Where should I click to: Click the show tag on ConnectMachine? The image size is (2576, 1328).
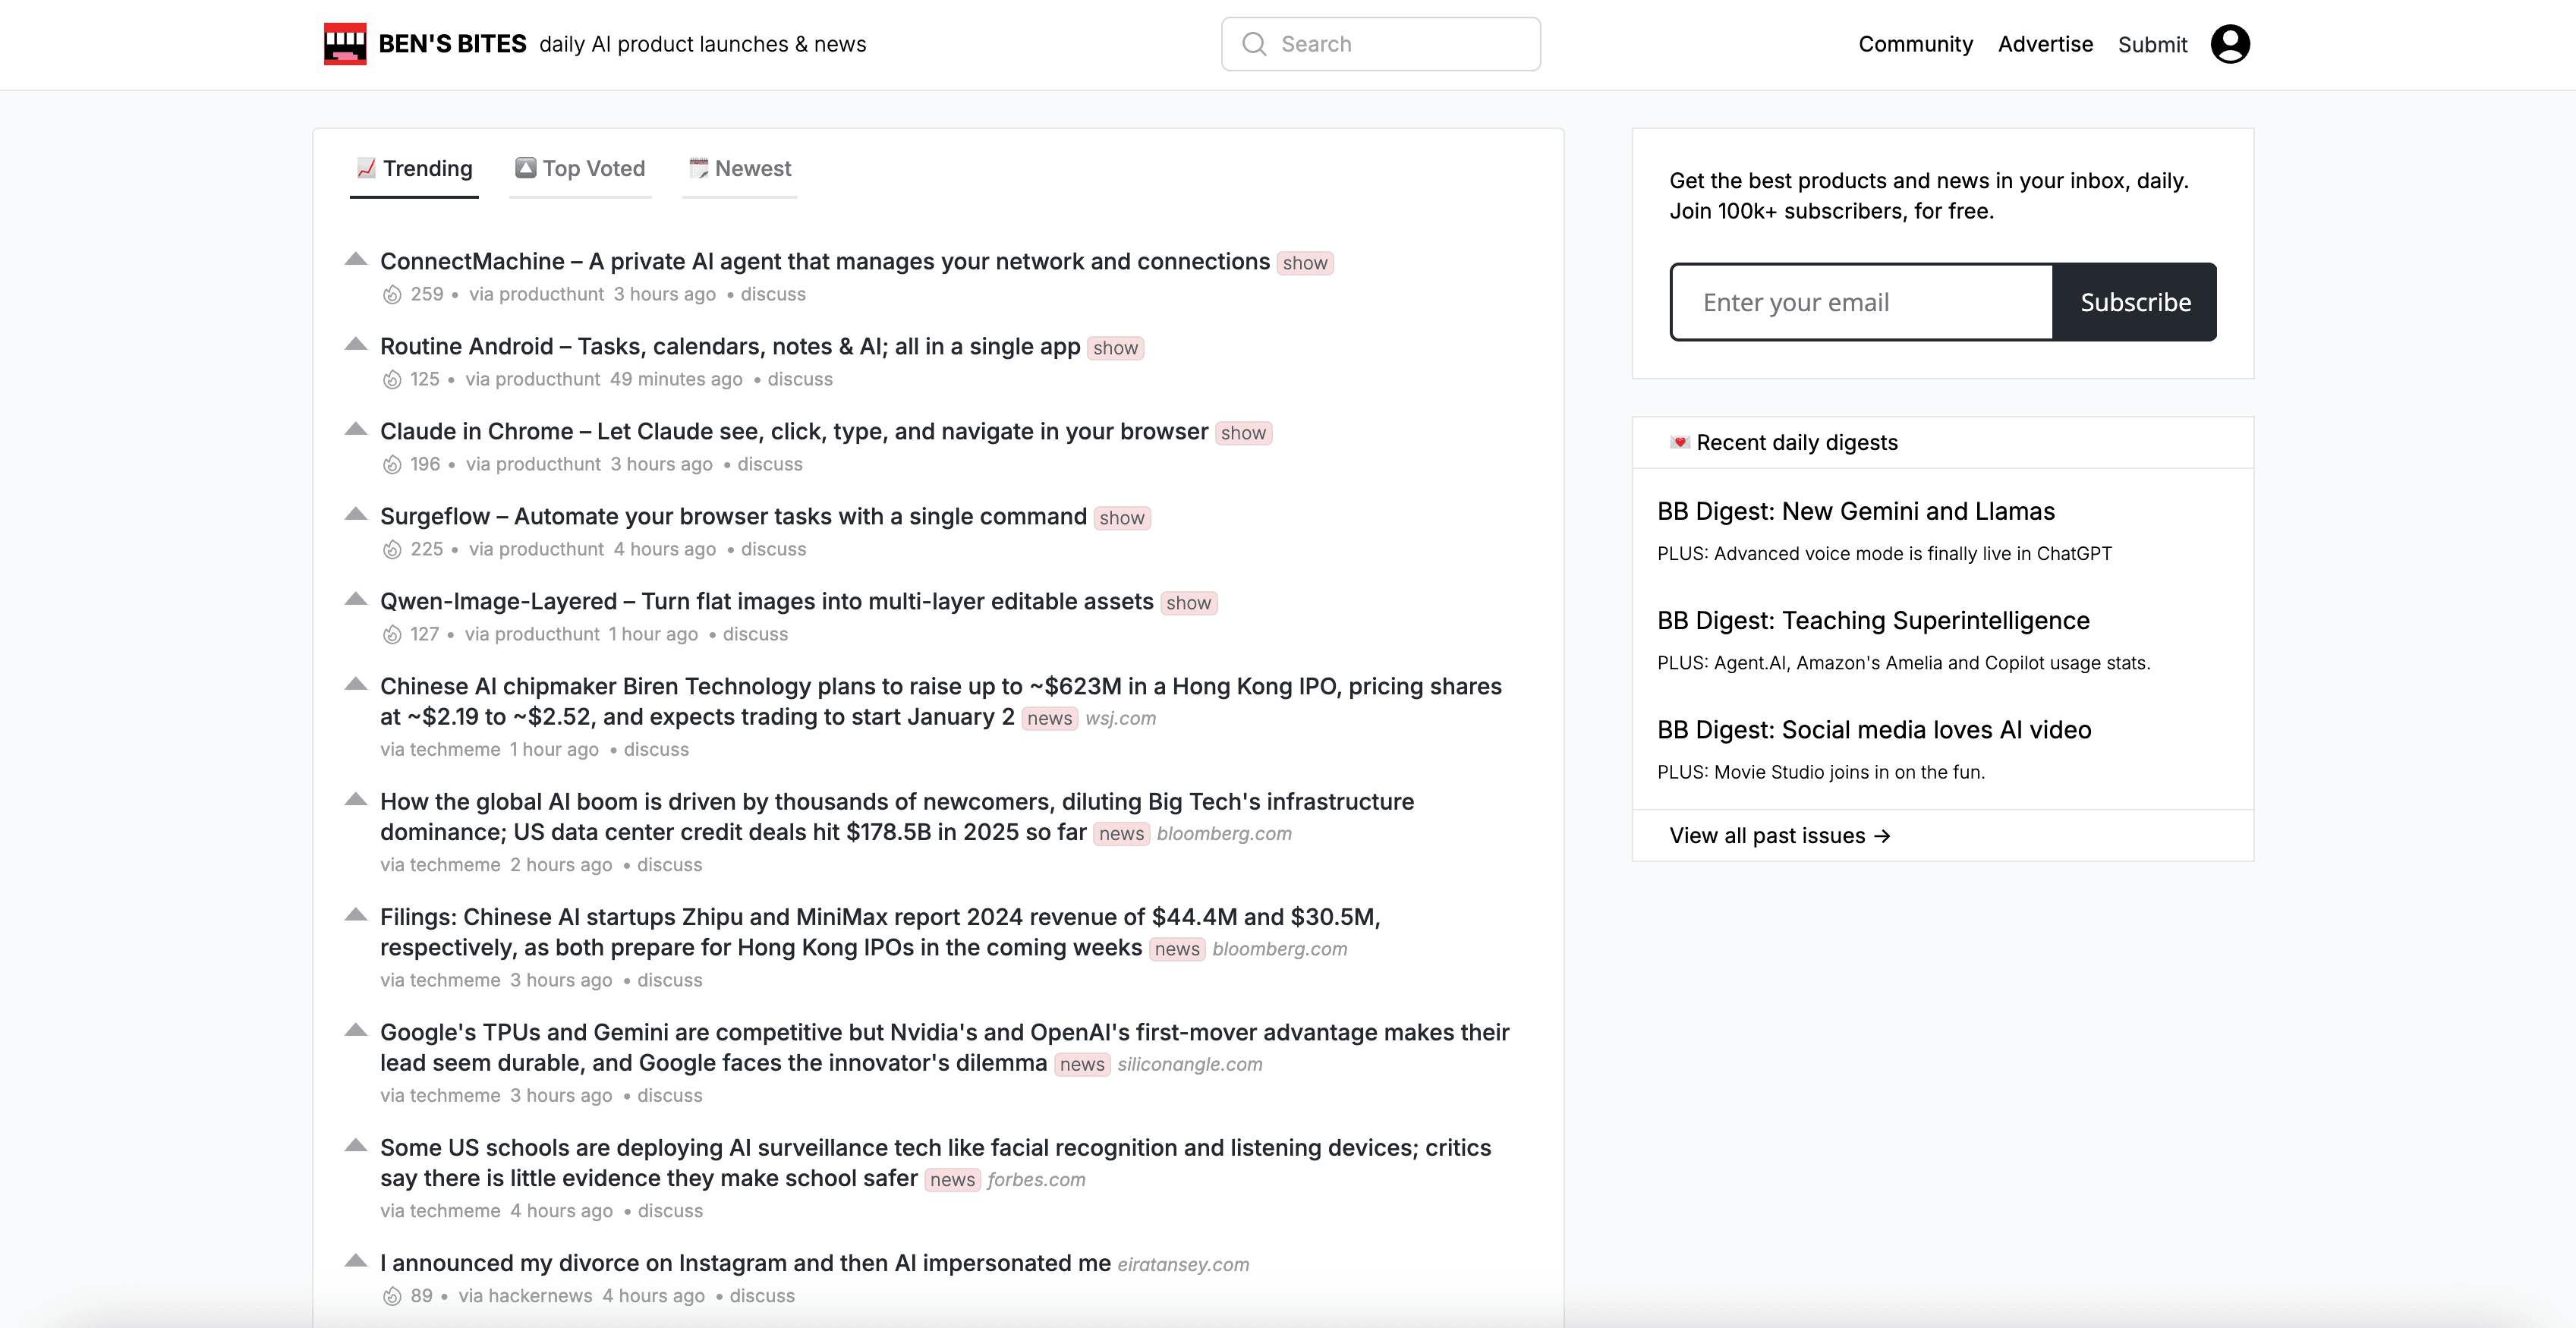tap(1305, 263)
